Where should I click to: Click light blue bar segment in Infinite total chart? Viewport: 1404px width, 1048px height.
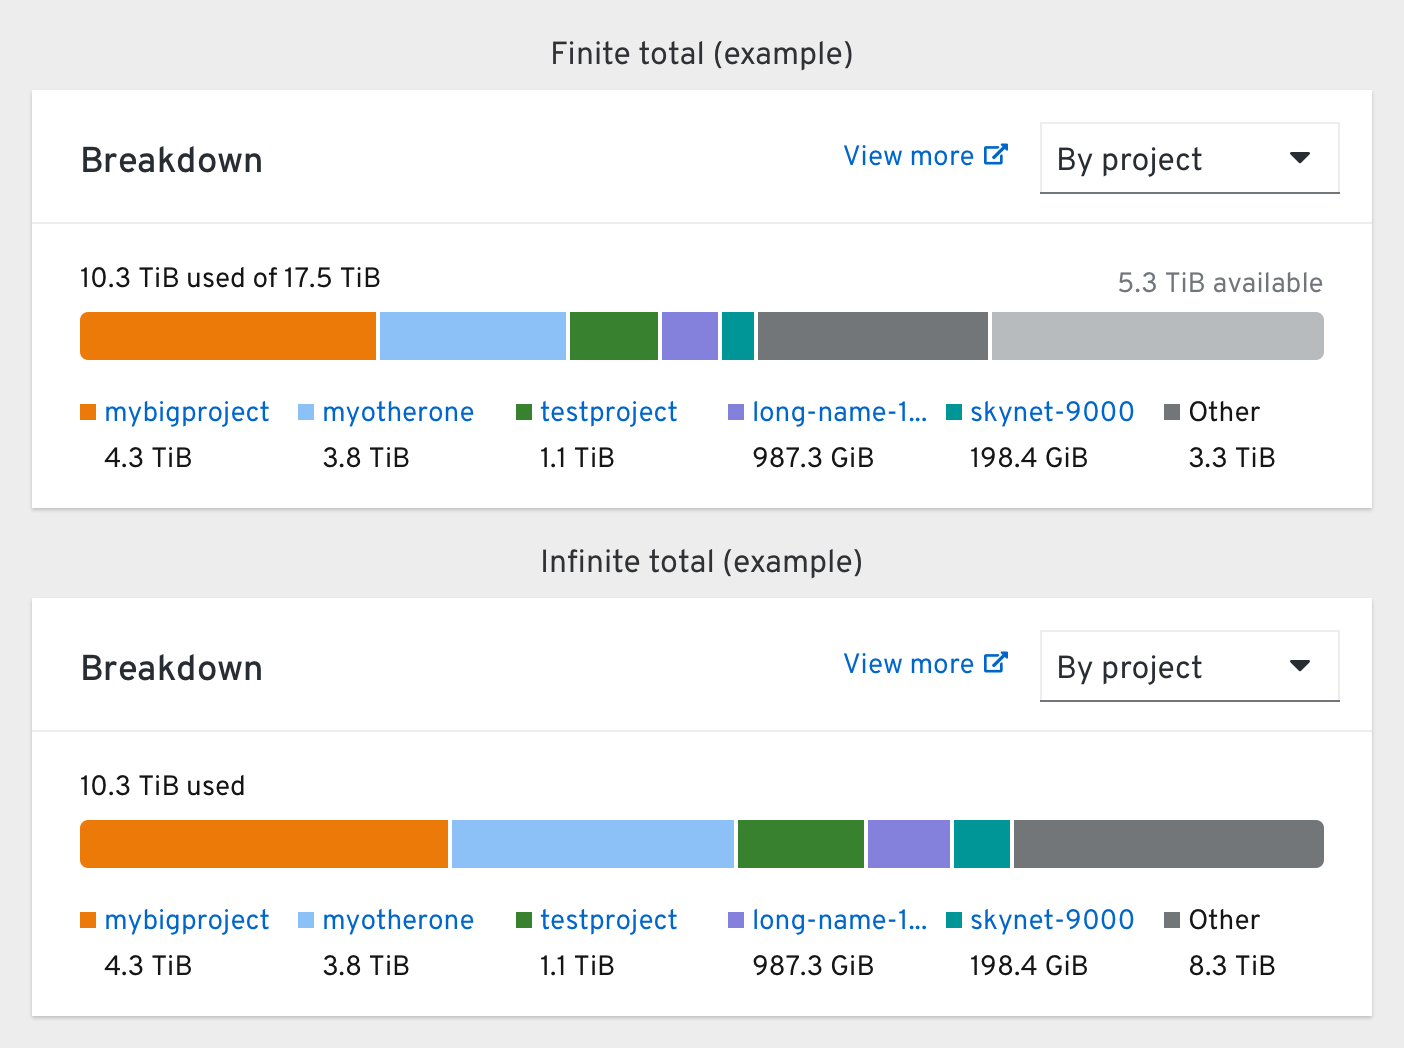[x=593, y=844]
